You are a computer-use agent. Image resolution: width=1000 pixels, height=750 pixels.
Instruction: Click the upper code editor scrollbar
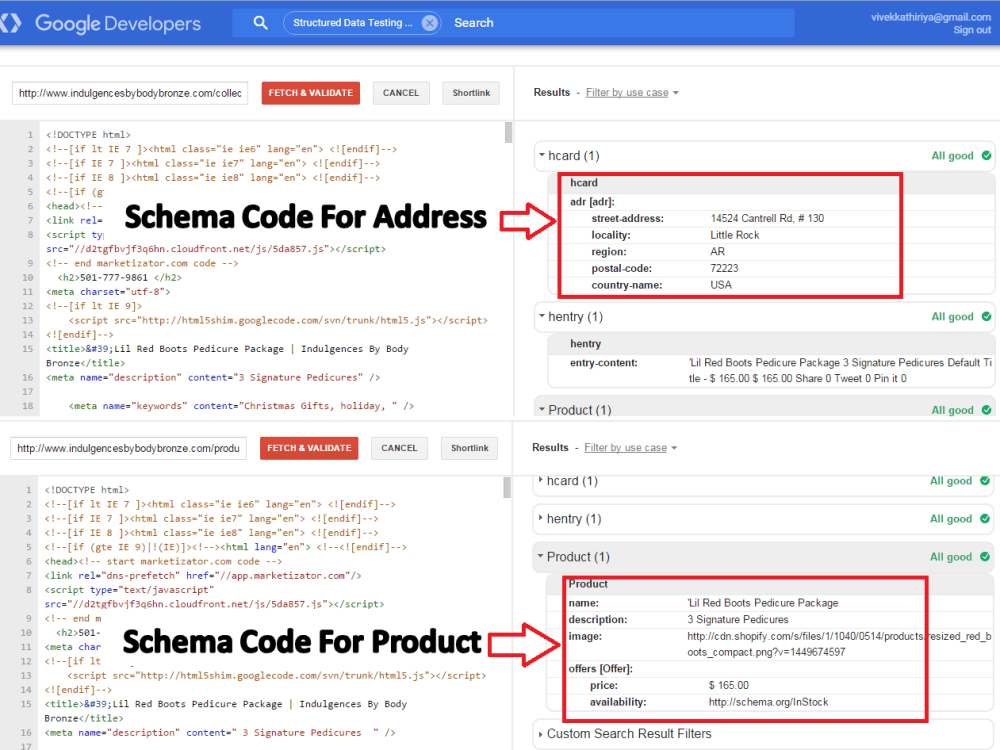(508, 132)
